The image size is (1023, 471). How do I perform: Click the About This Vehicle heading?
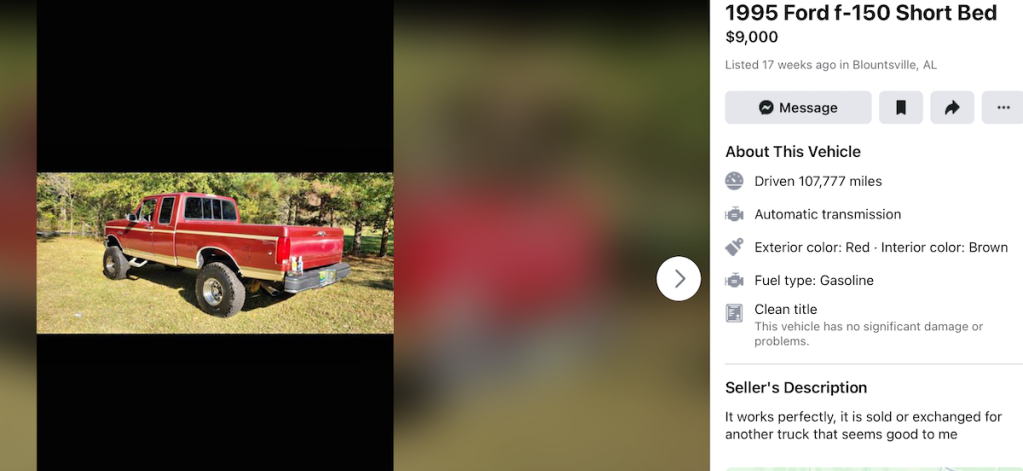pos(793,151)
